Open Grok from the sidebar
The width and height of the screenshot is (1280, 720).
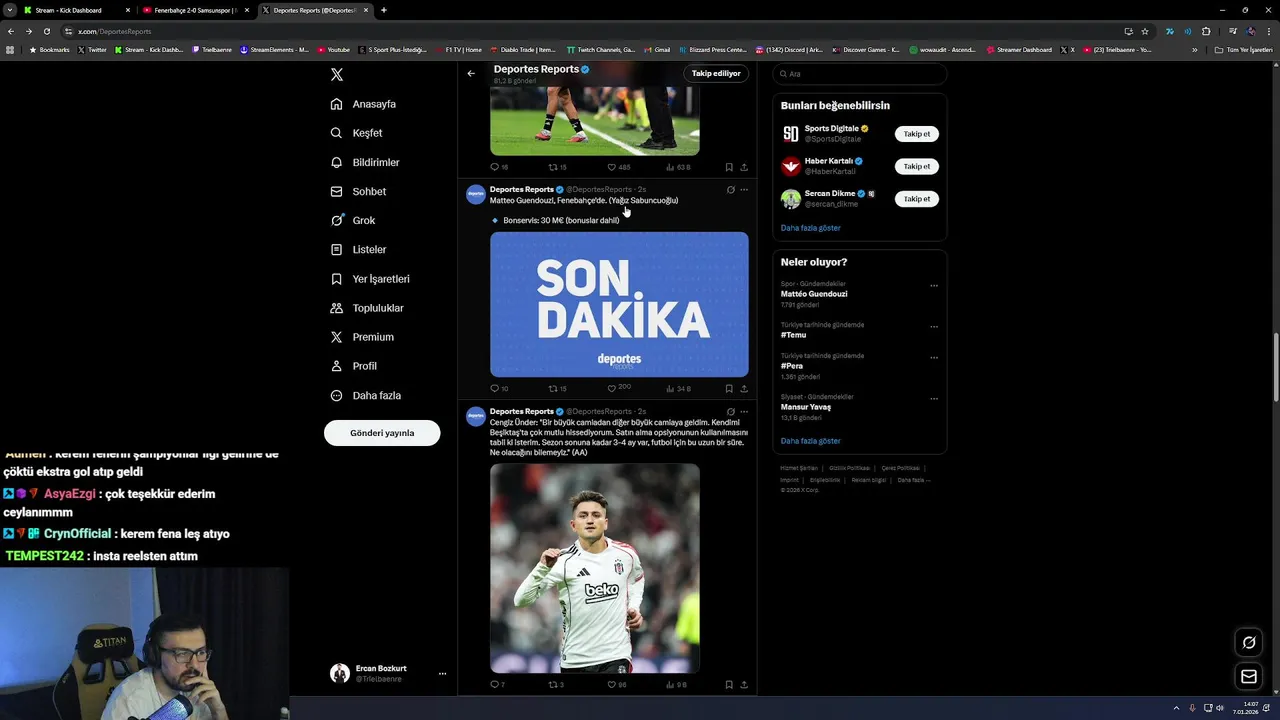(x=353, y=220)
